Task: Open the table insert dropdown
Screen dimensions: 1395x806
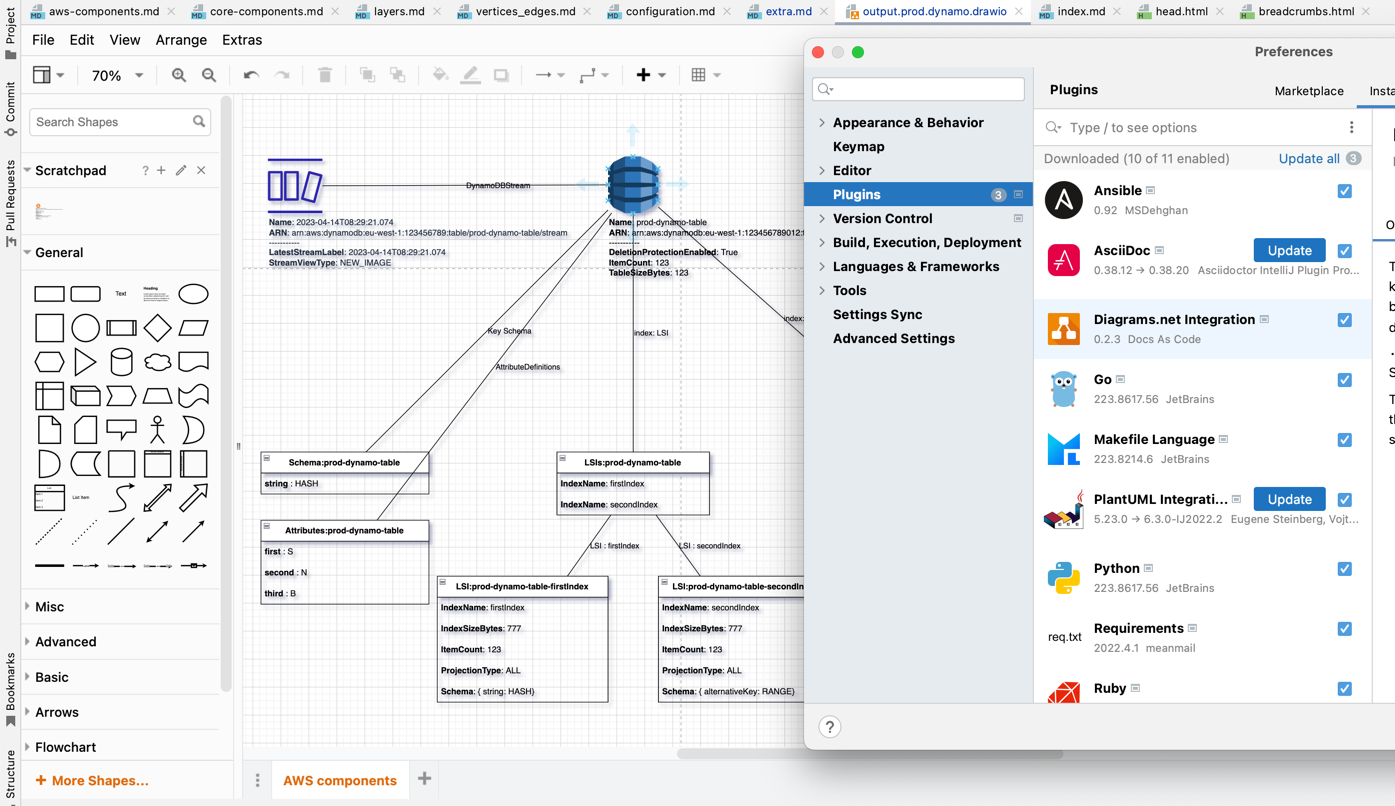Action: tap(705, 75)
